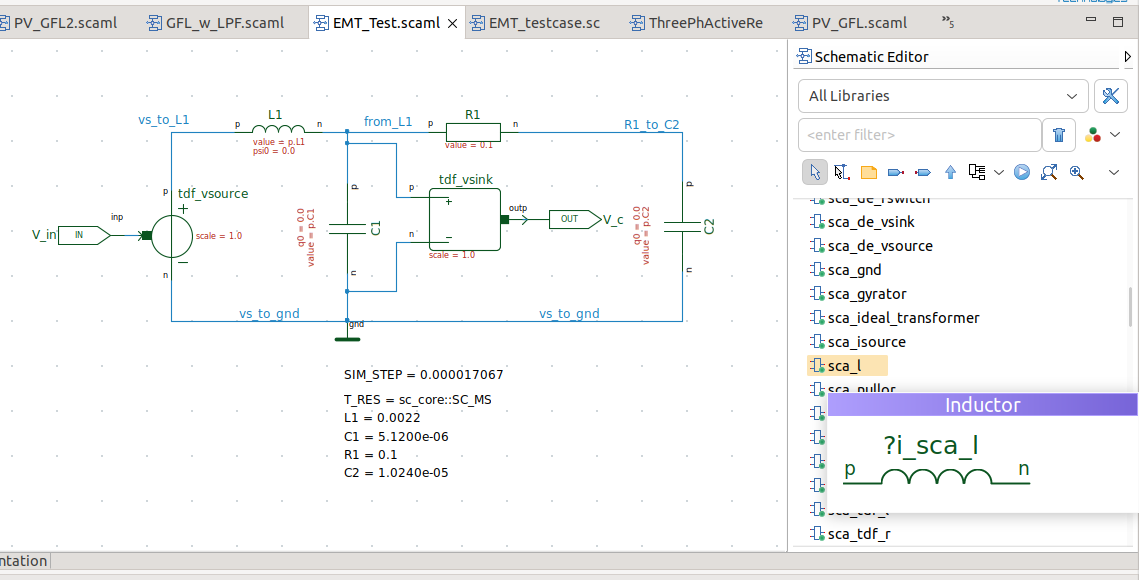Open dropdown next to hierarchy tree icon

click(999, 172)
